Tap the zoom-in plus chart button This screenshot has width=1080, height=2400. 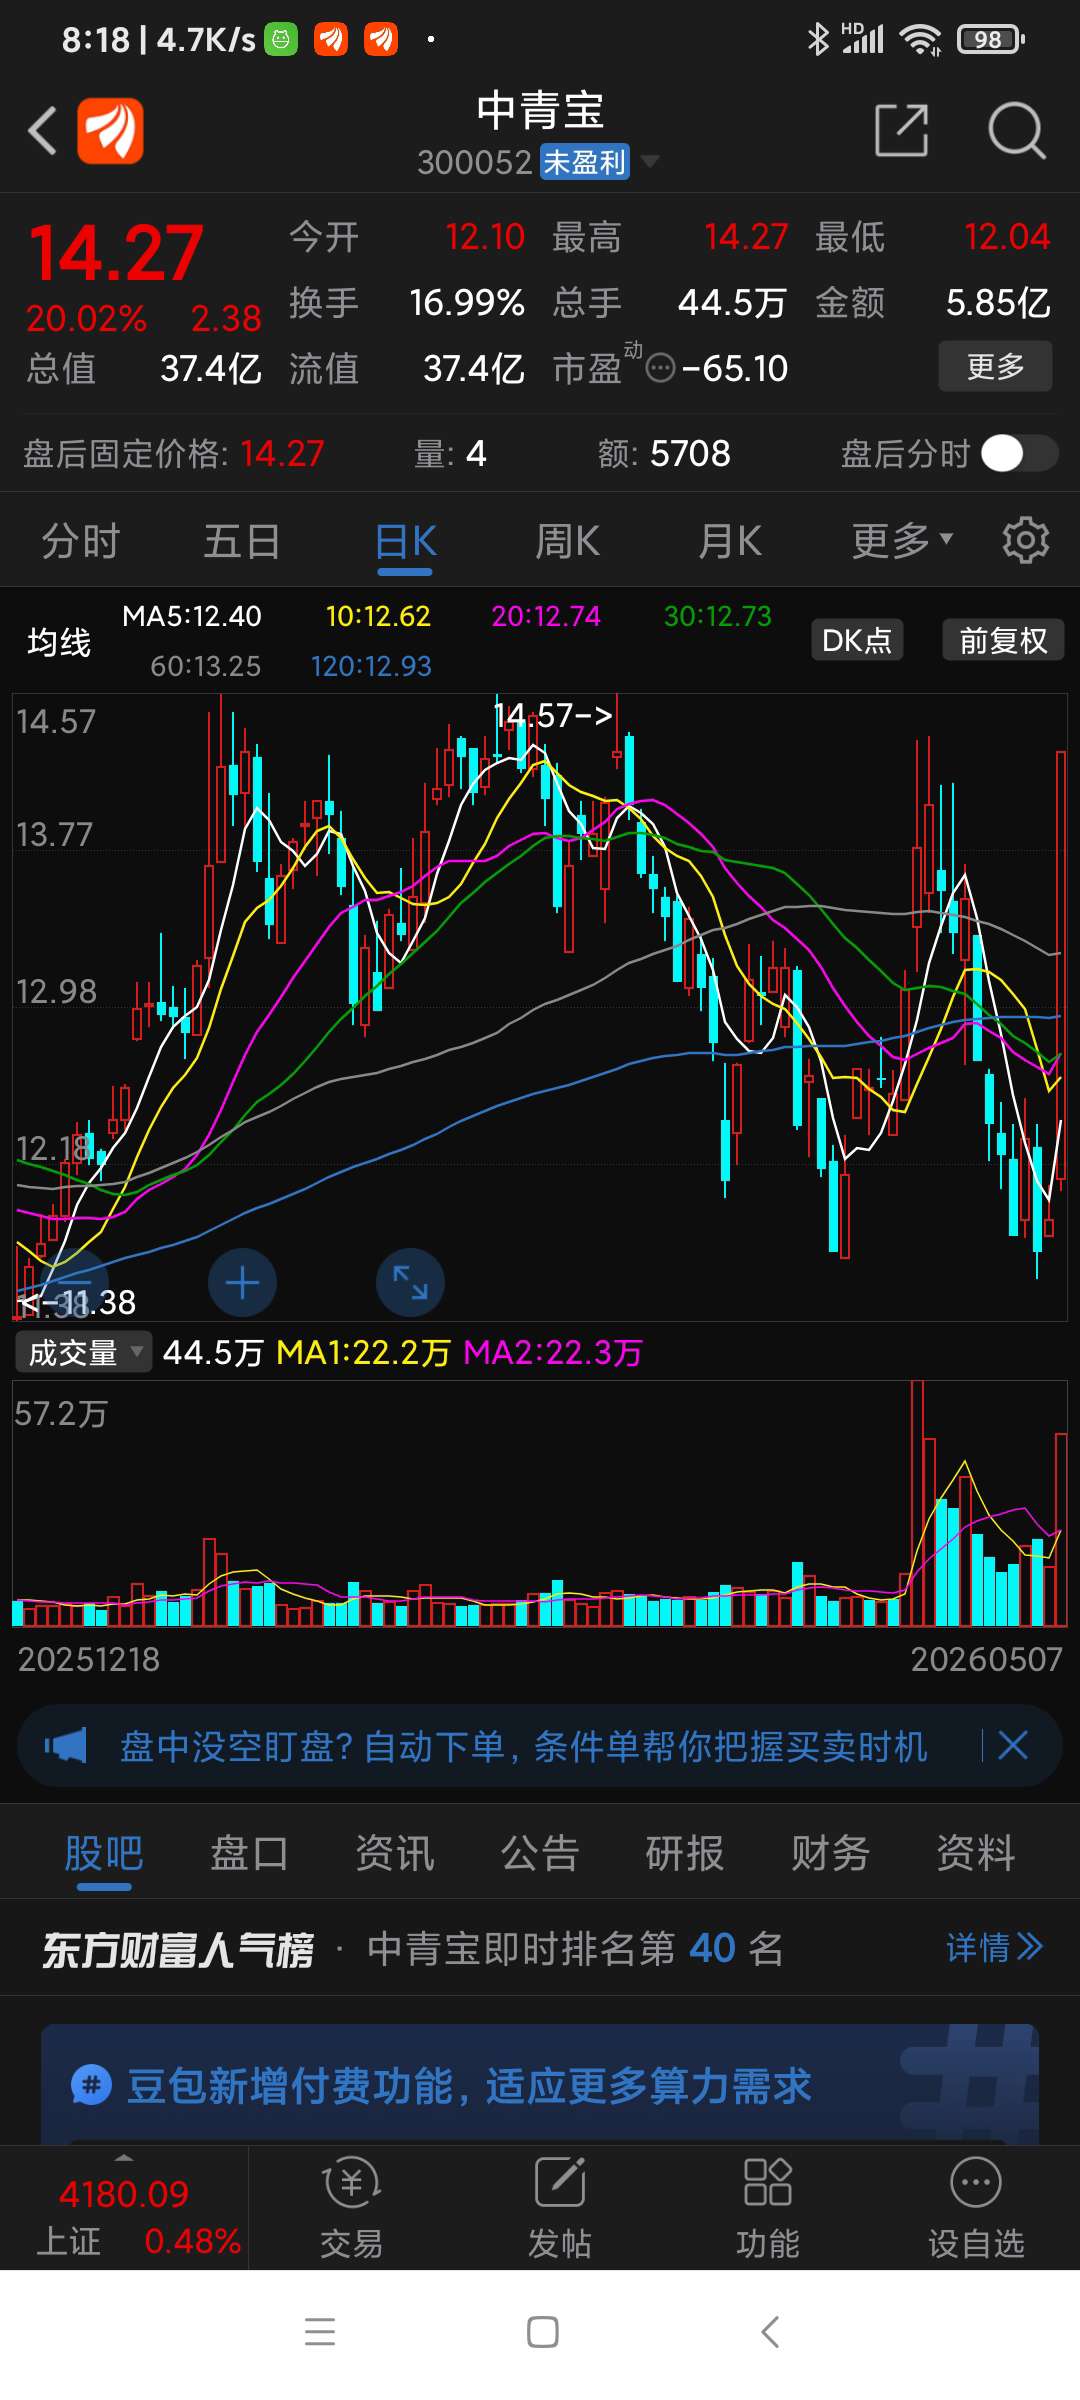(242, 1283)
